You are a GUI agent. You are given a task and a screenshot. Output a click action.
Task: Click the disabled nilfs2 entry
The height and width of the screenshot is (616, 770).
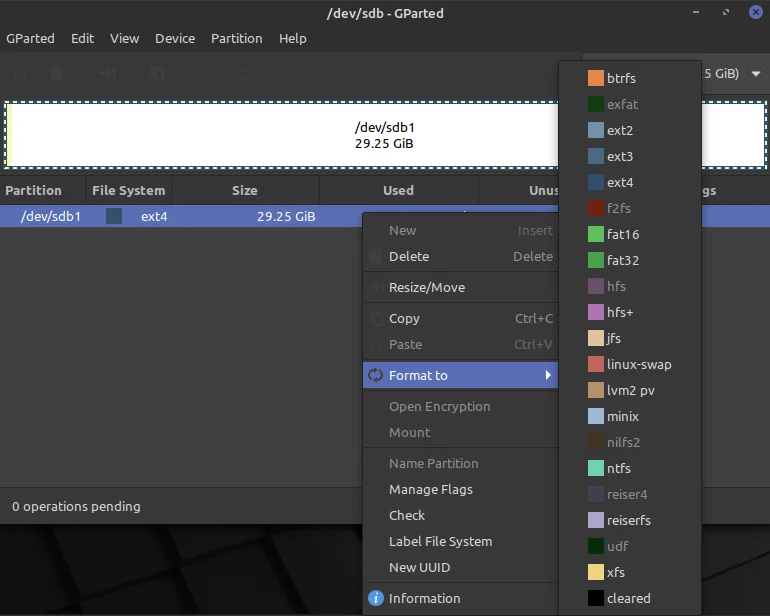[630, 442]
